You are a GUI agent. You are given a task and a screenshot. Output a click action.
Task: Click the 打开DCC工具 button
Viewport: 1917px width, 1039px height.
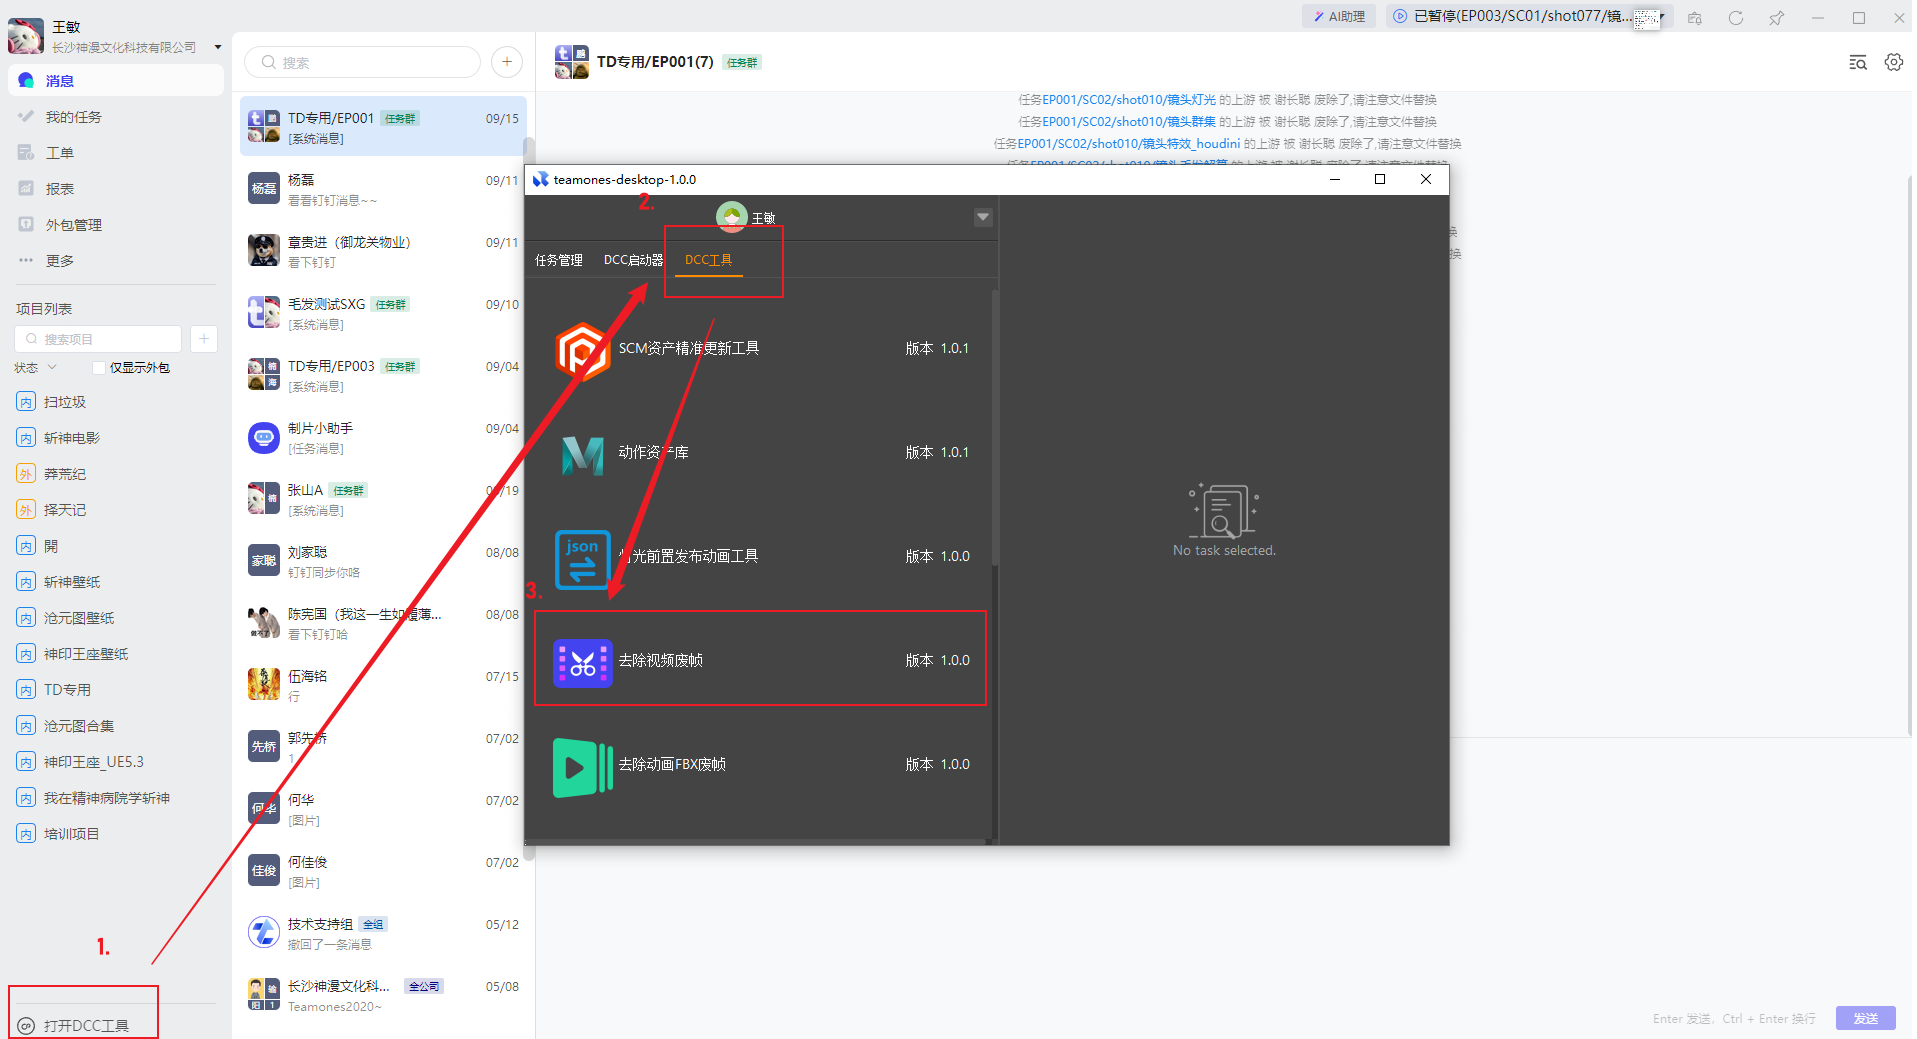click(x=85, y=1025)
